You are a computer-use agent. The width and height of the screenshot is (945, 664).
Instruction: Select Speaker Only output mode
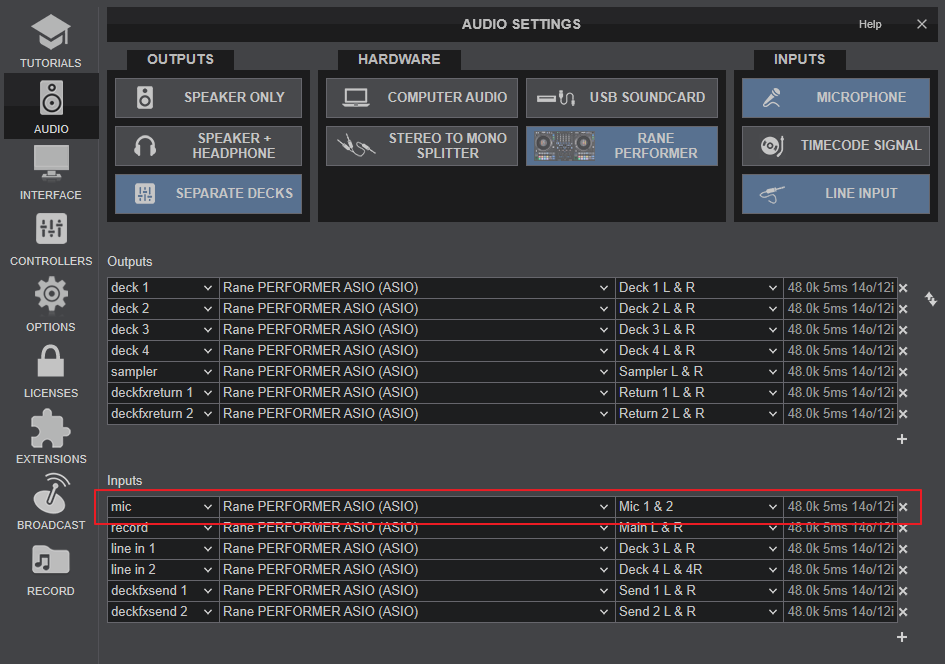point(209,98)
